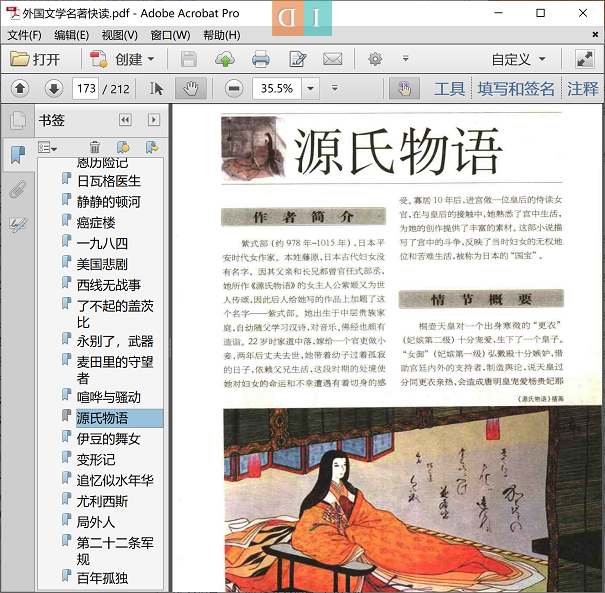The image size is (605, 593).
Task: Open bookmark 第二十二条军规
Action: coord(115,551)
